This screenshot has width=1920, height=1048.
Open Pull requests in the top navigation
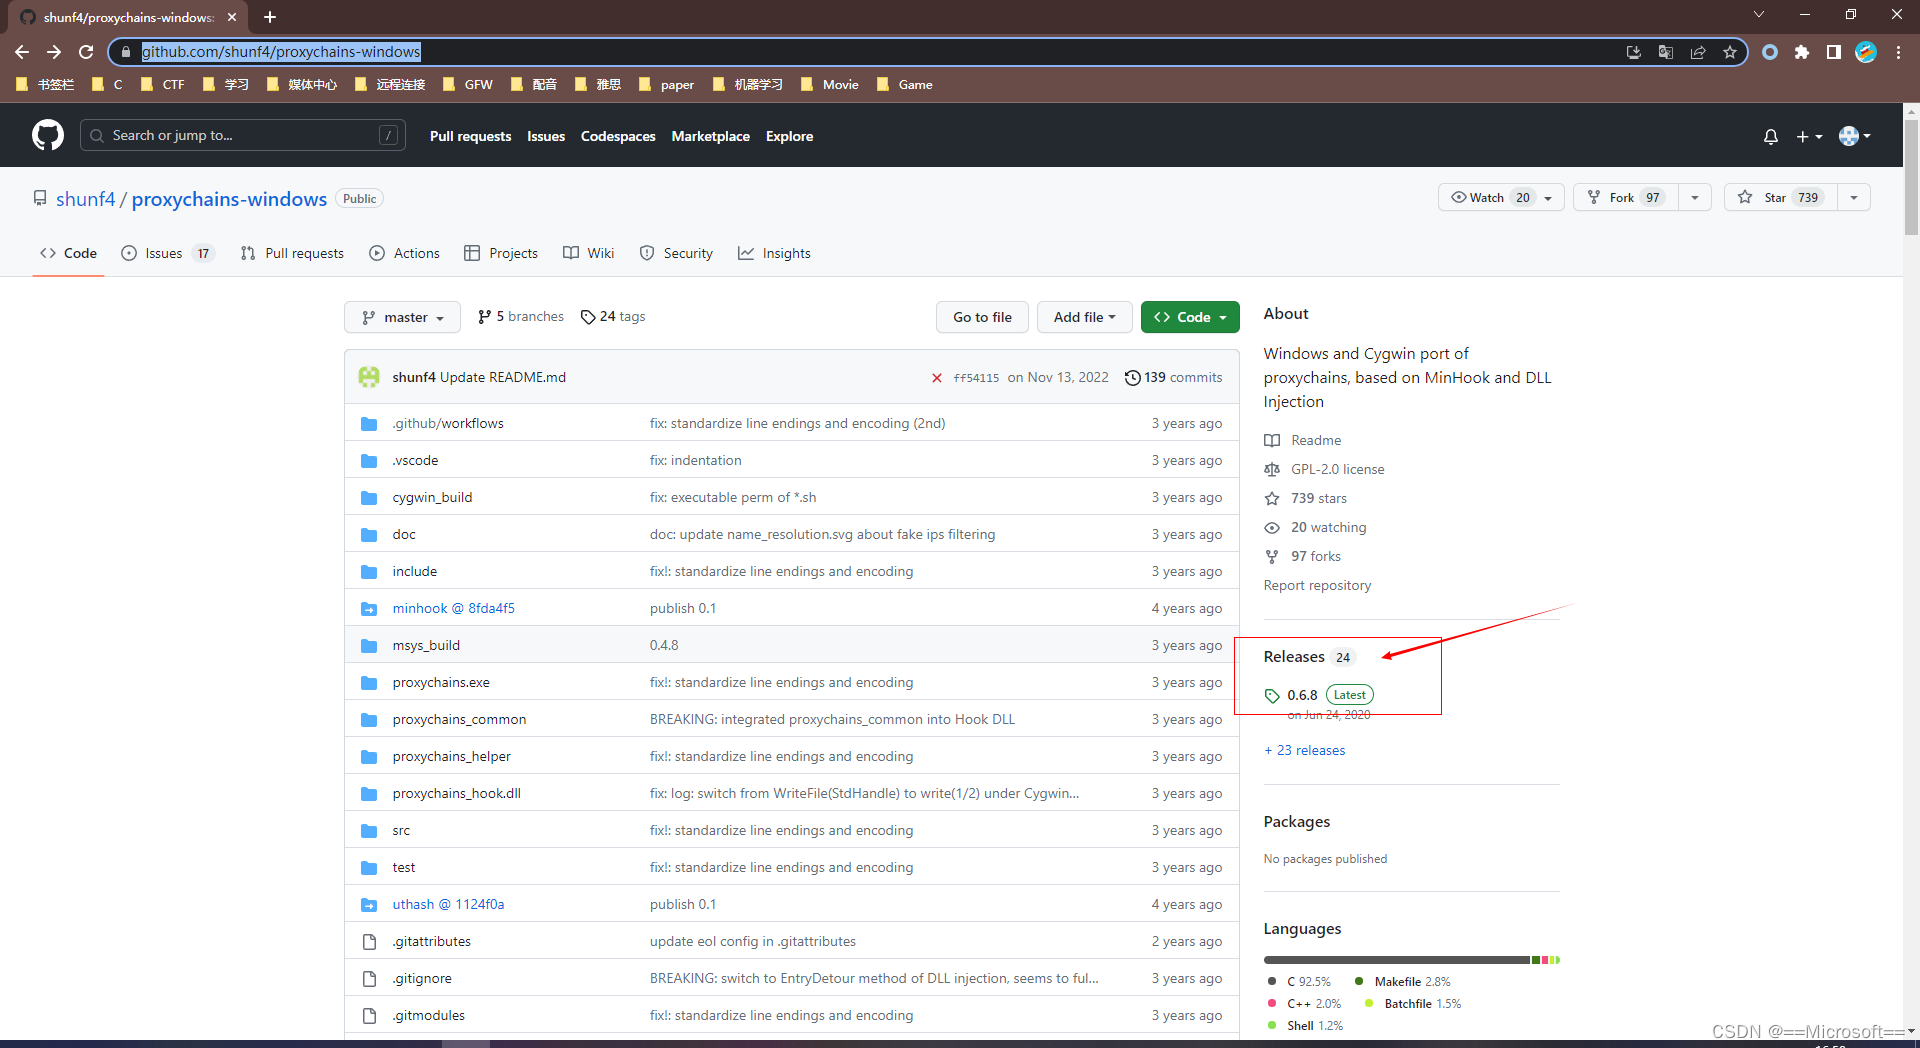(470, 136)
